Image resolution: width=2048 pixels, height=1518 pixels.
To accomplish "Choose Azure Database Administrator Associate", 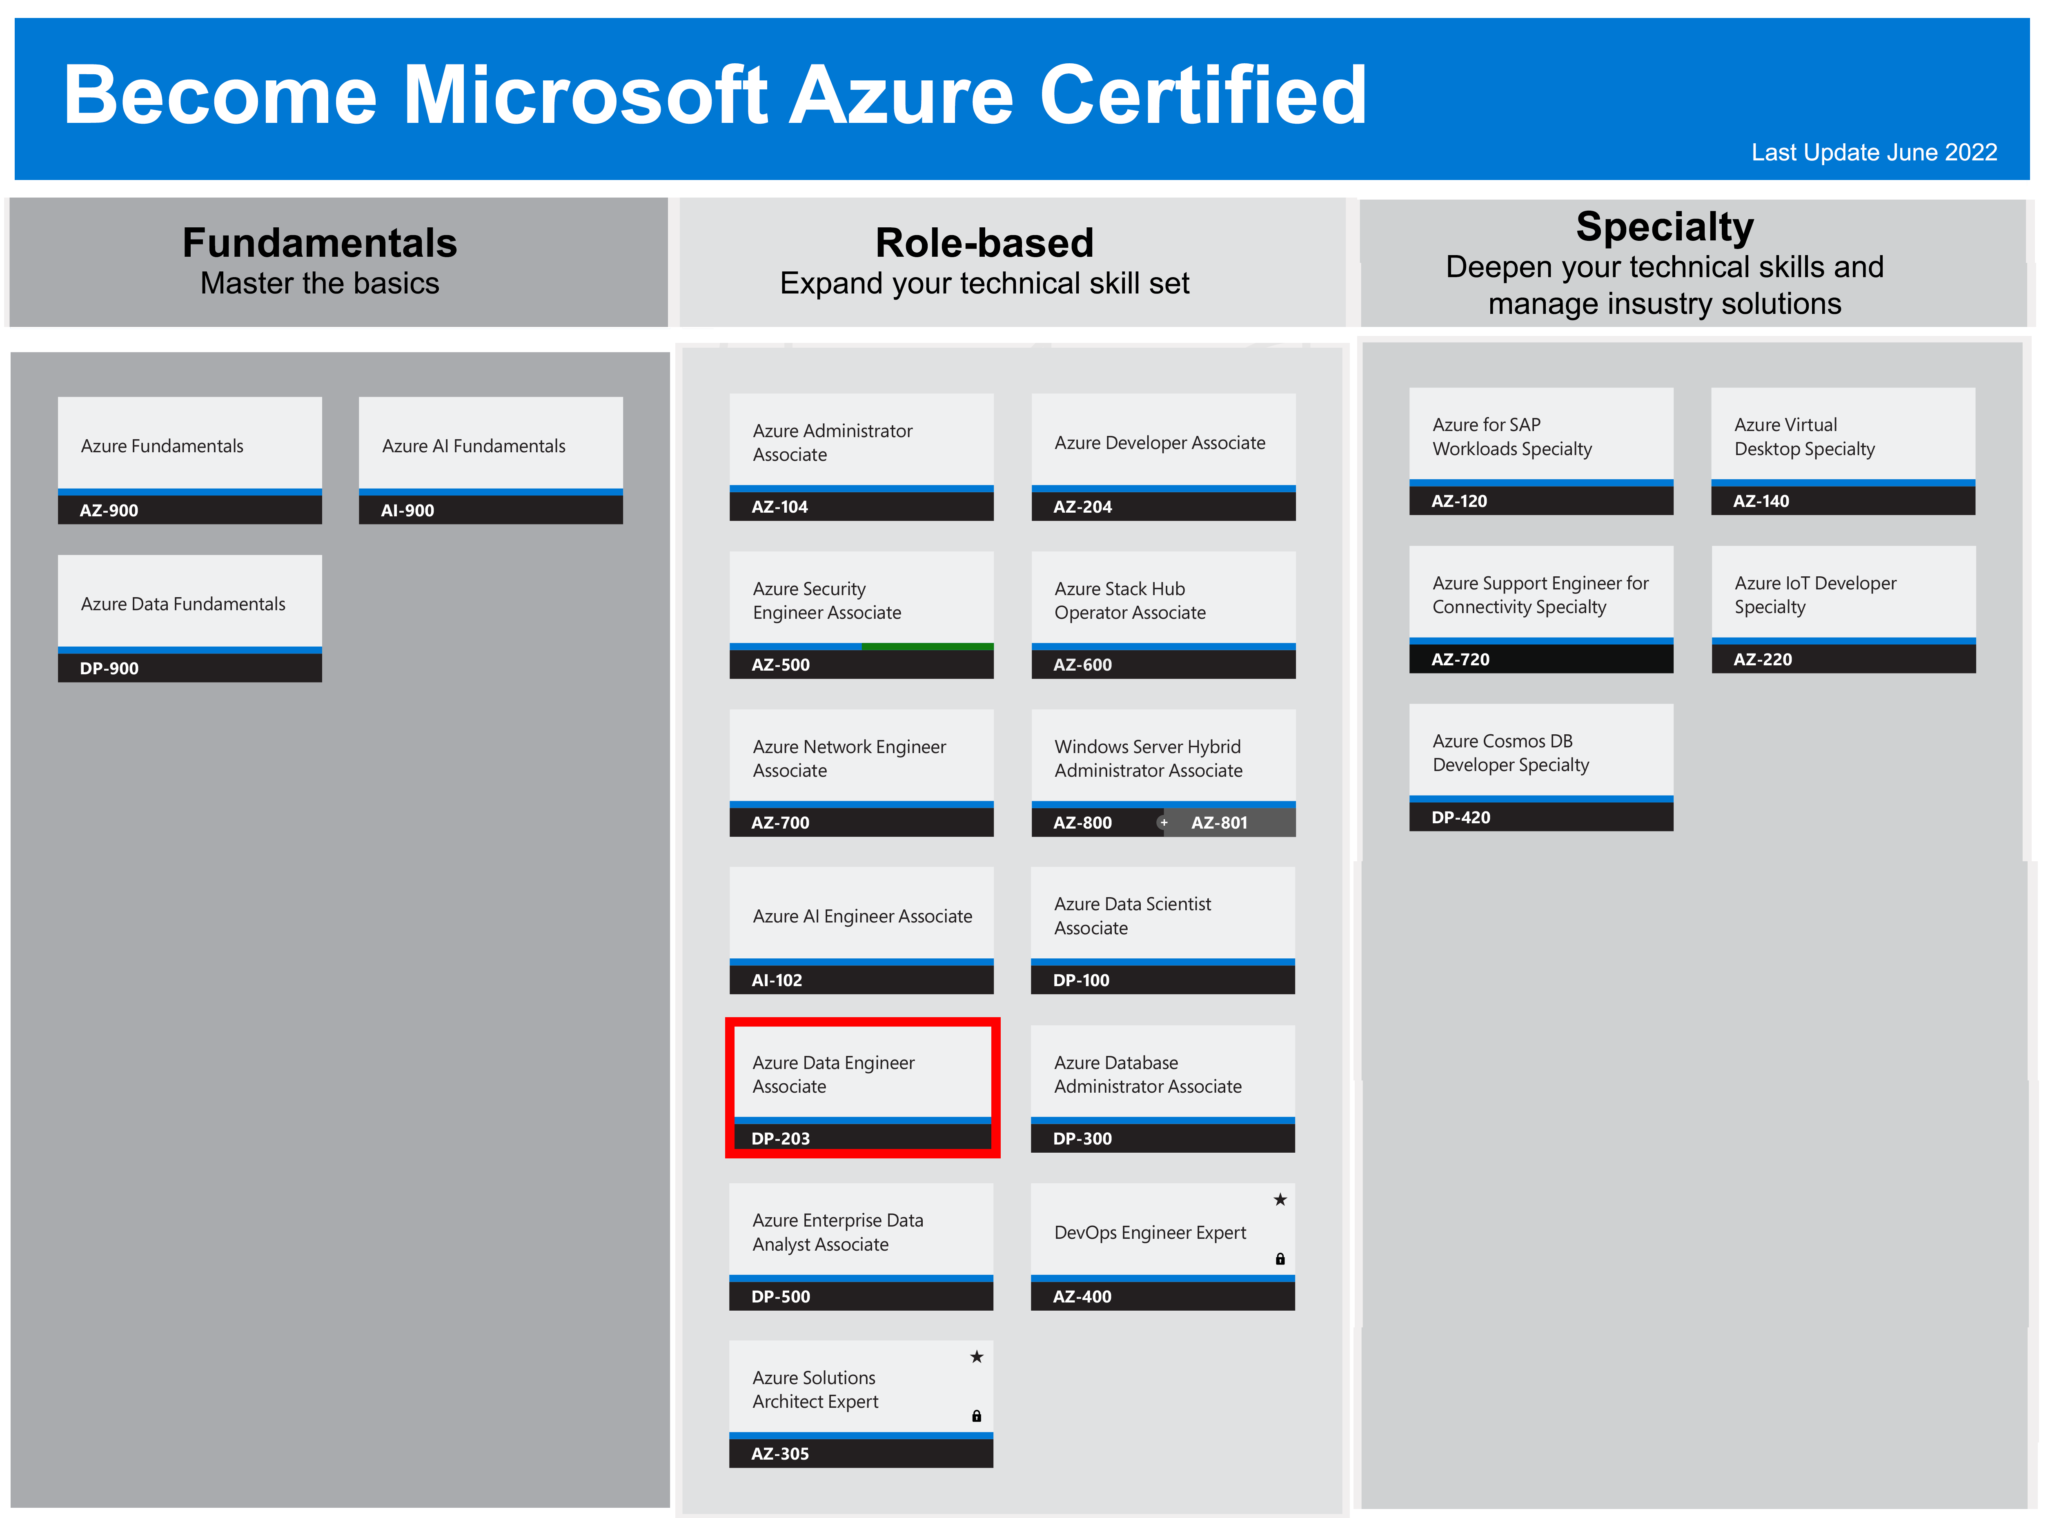I will click(1163, 1088).
